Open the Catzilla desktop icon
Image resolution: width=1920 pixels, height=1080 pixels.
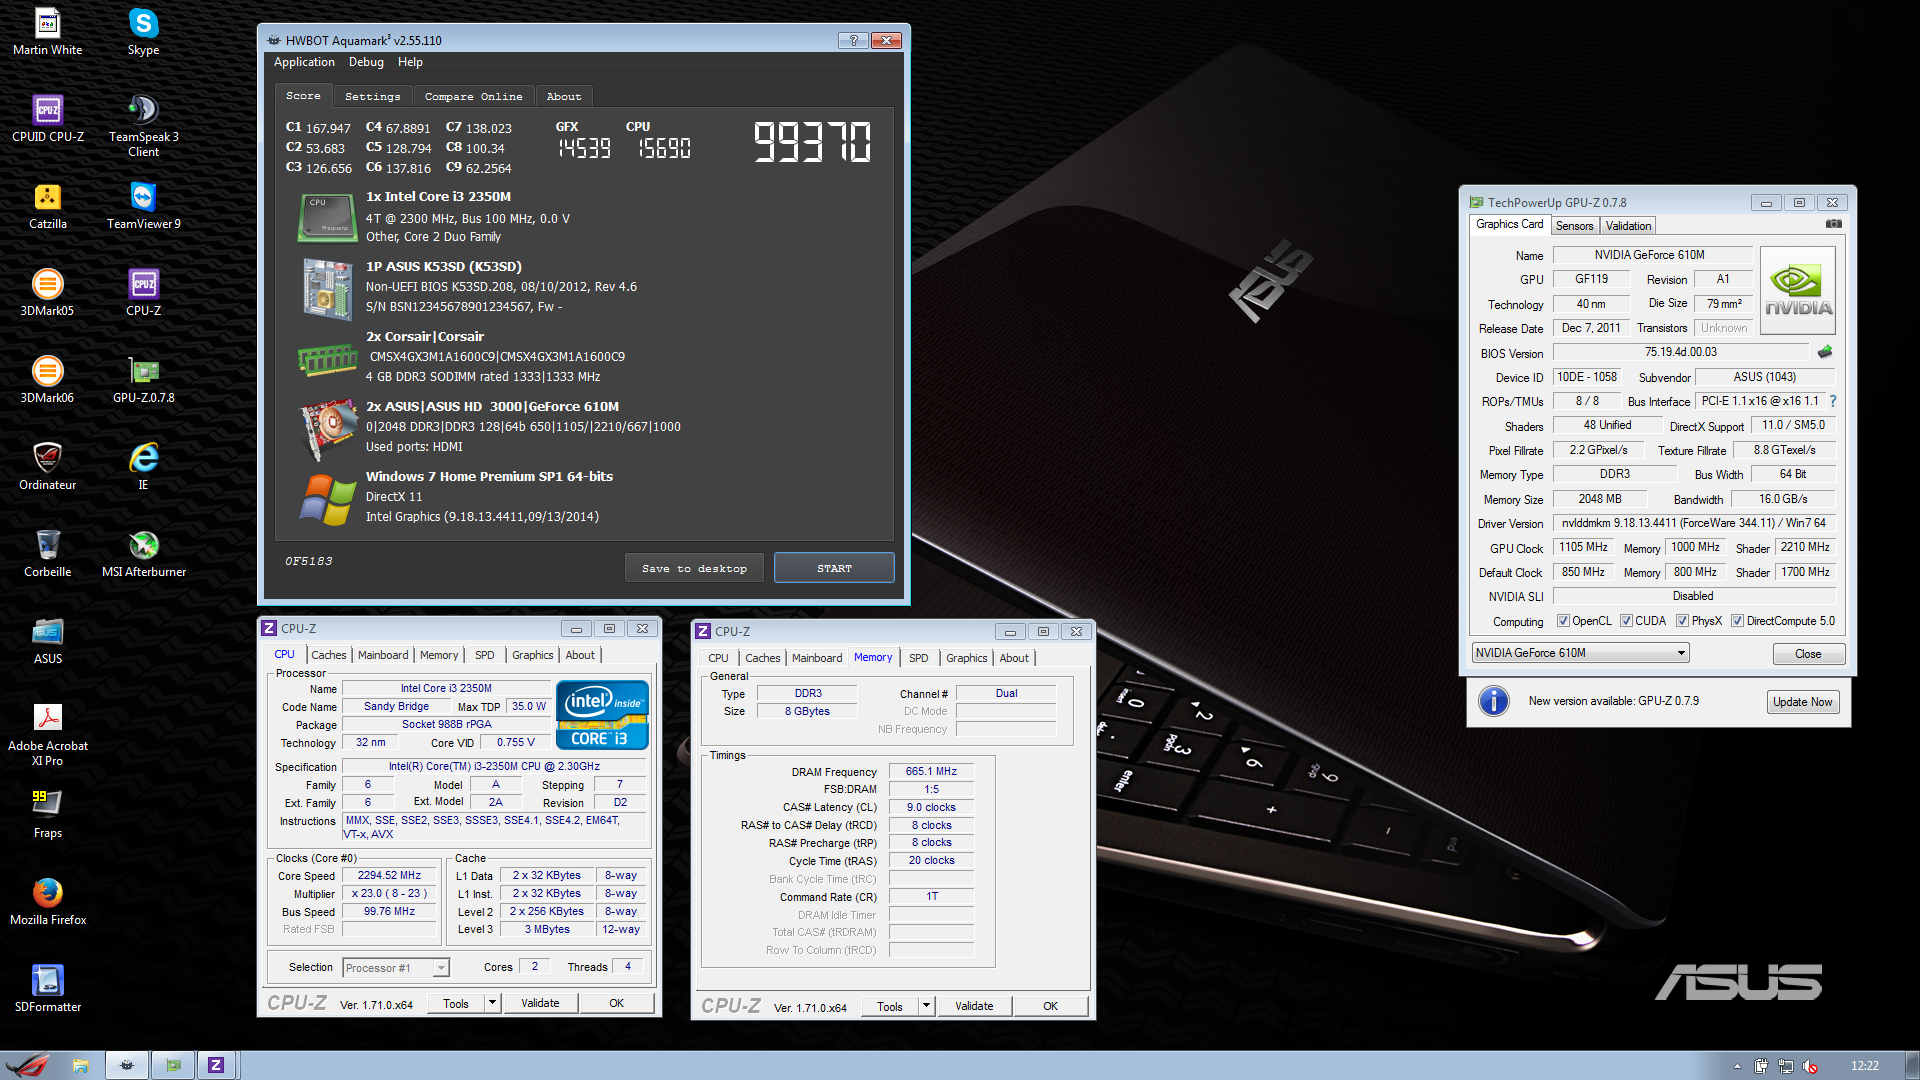pyautogui.click(x=48, y=205)
